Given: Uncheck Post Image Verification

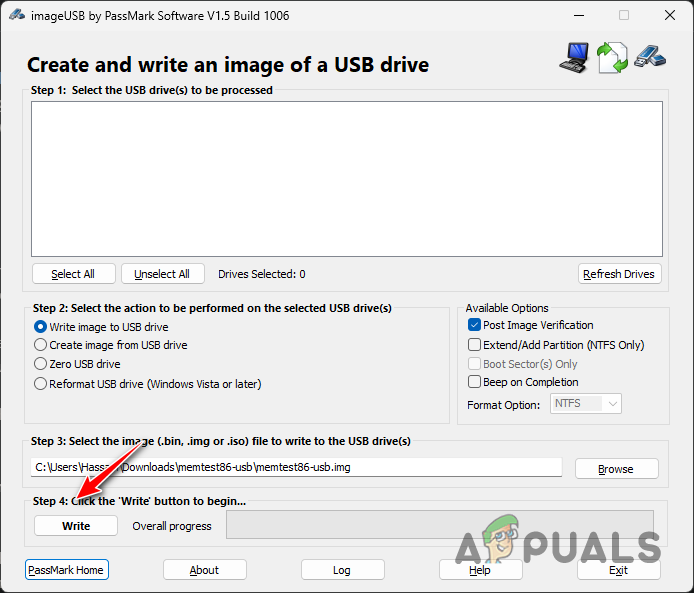Looking at the screenshot, I should (474, 325).
